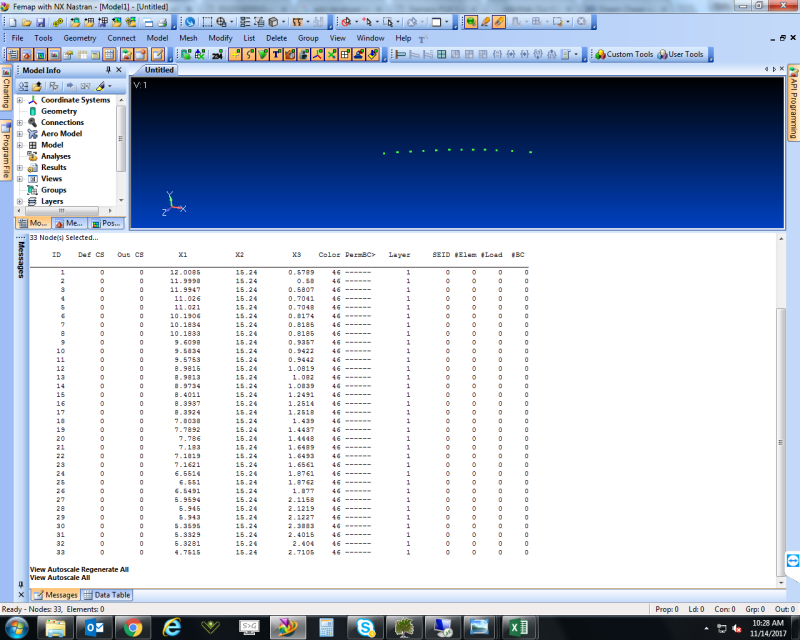Click the Print icon in the top toolbar
The image size is (800, 640).
pyautogui.click(x=162, y=22)
